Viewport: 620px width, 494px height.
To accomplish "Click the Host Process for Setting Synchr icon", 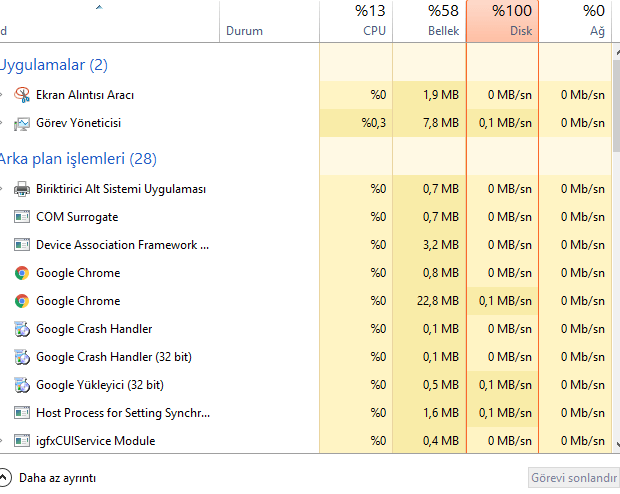I will tap(22, 413).
